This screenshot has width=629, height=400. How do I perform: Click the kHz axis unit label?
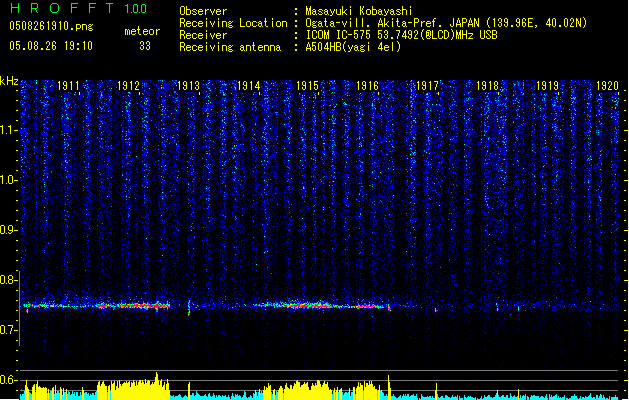pos(9,81)
